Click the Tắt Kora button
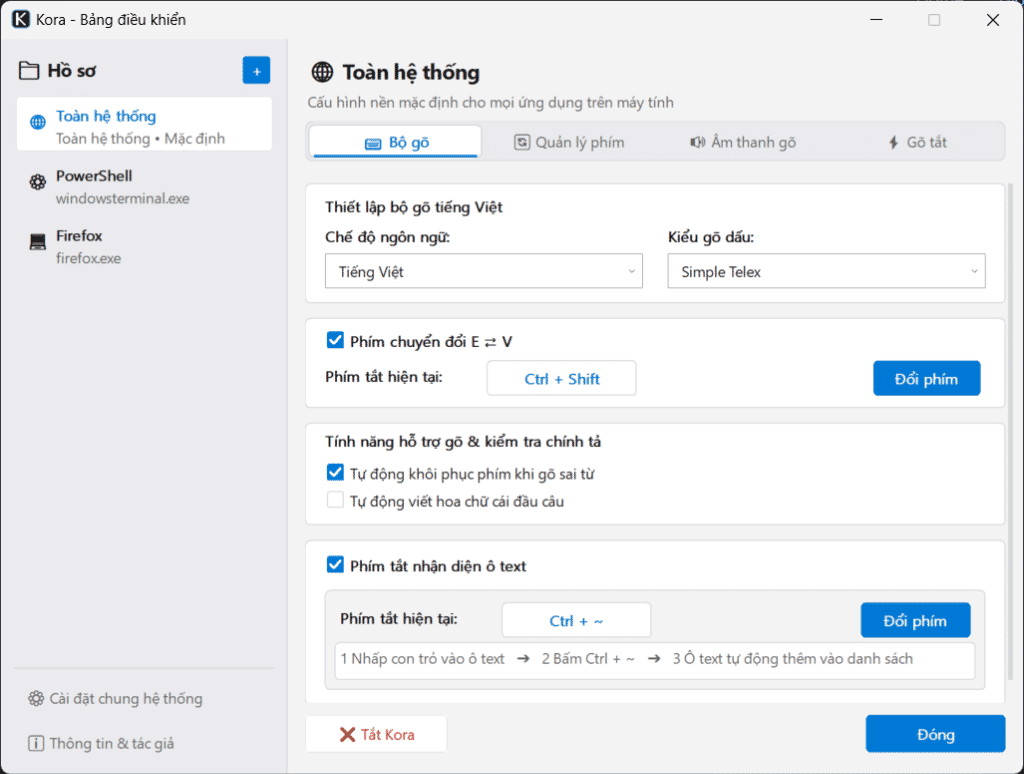1024x774 pixels. (376, 734)
